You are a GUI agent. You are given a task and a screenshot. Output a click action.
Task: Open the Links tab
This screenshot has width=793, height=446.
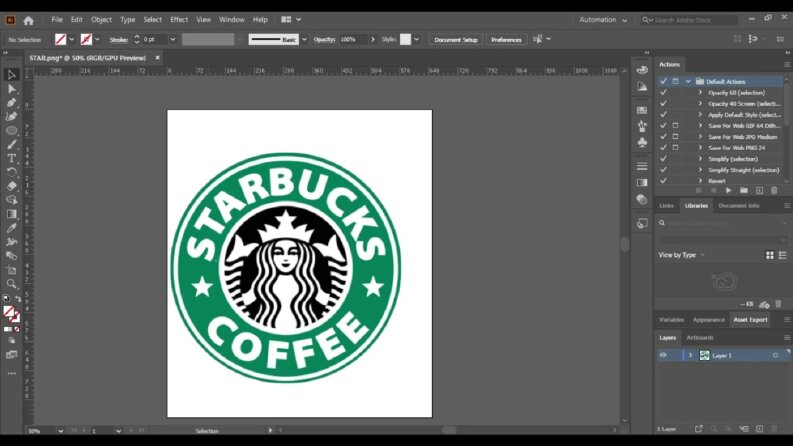point(666,206)
